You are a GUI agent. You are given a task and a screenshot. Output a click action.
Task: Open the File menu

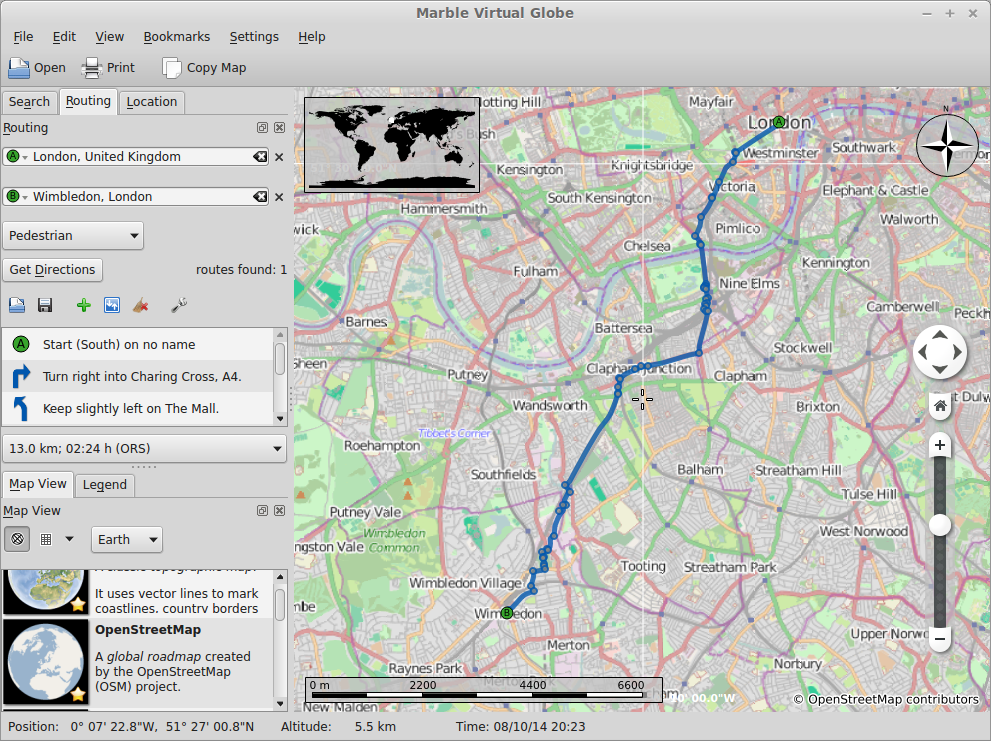pos(23,37)
